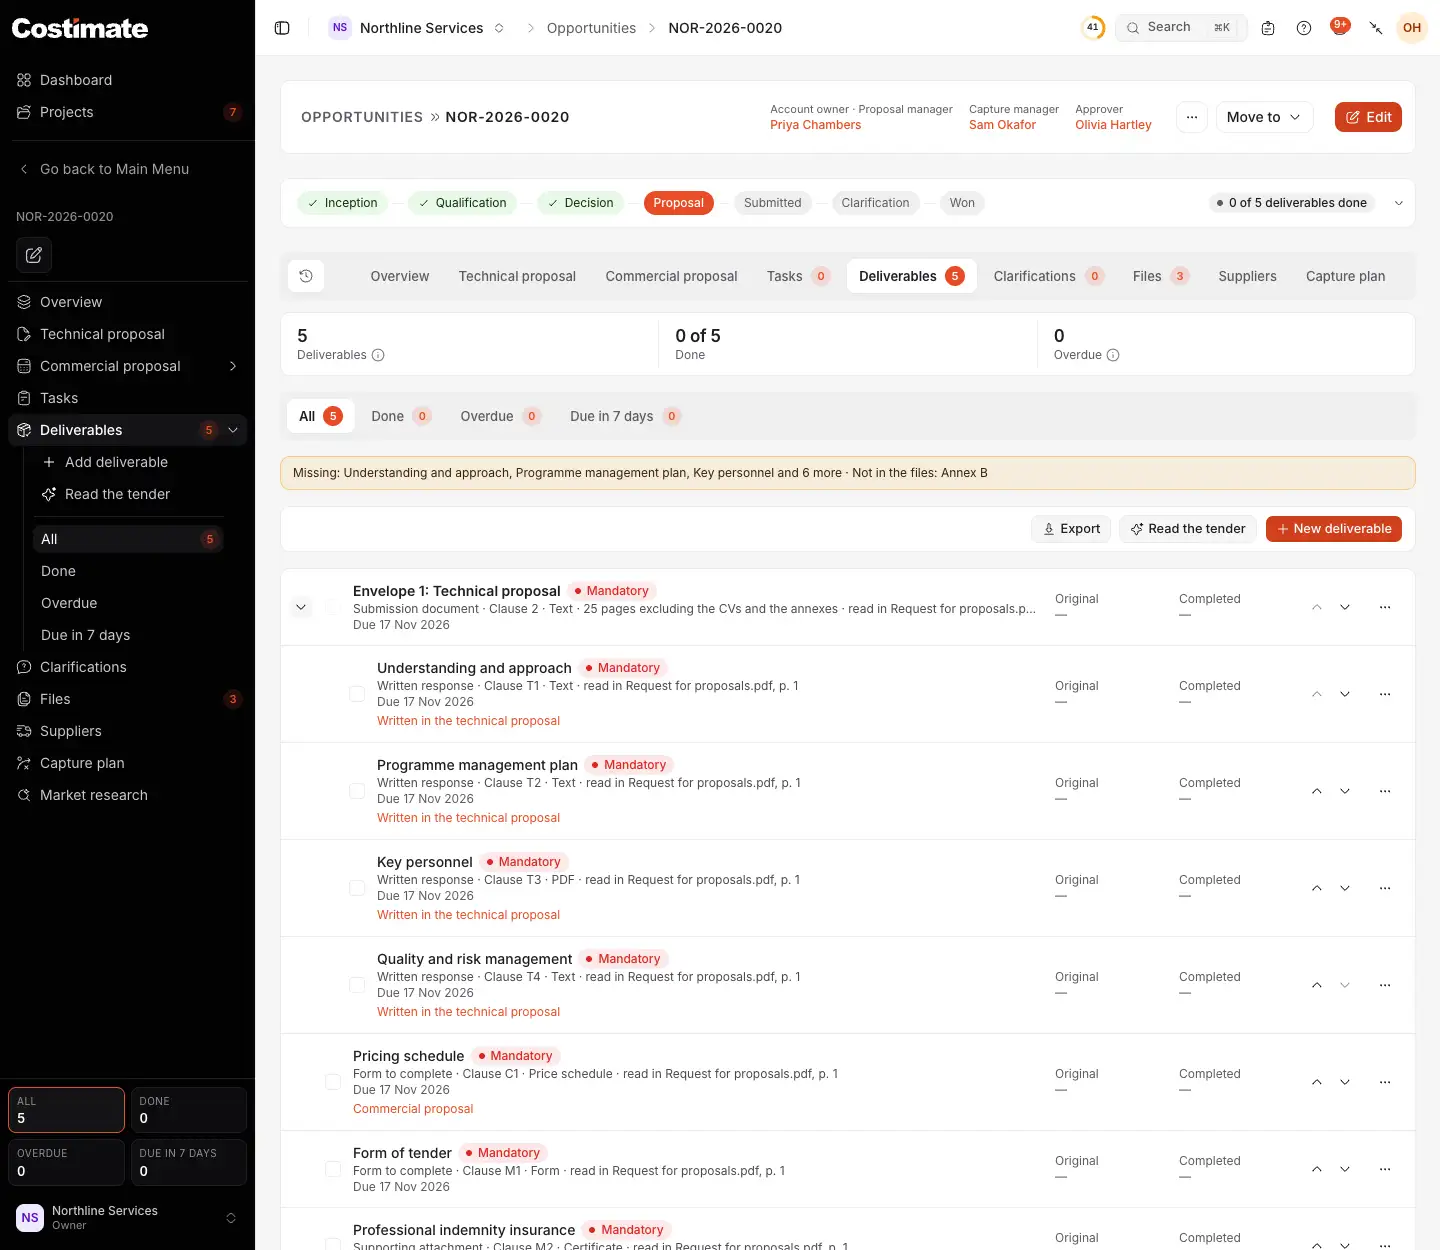Open more options for Pricing schedule row
Screen dimensions: 1440x1250
coord(1385,1082)
